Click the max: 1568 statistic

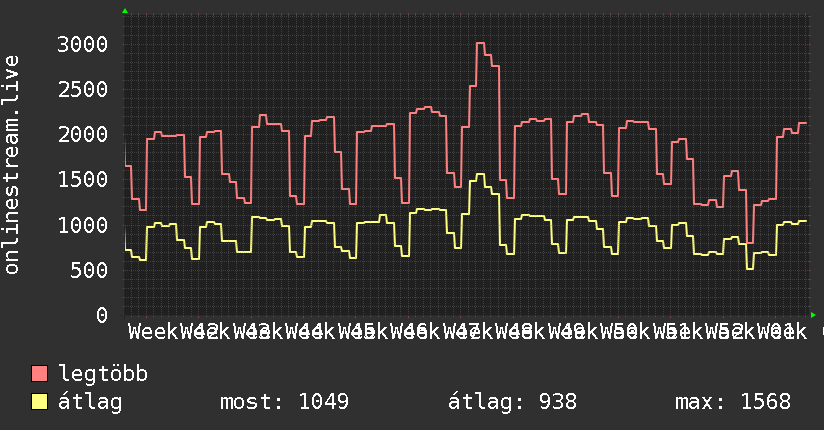[x=733, y=402]
